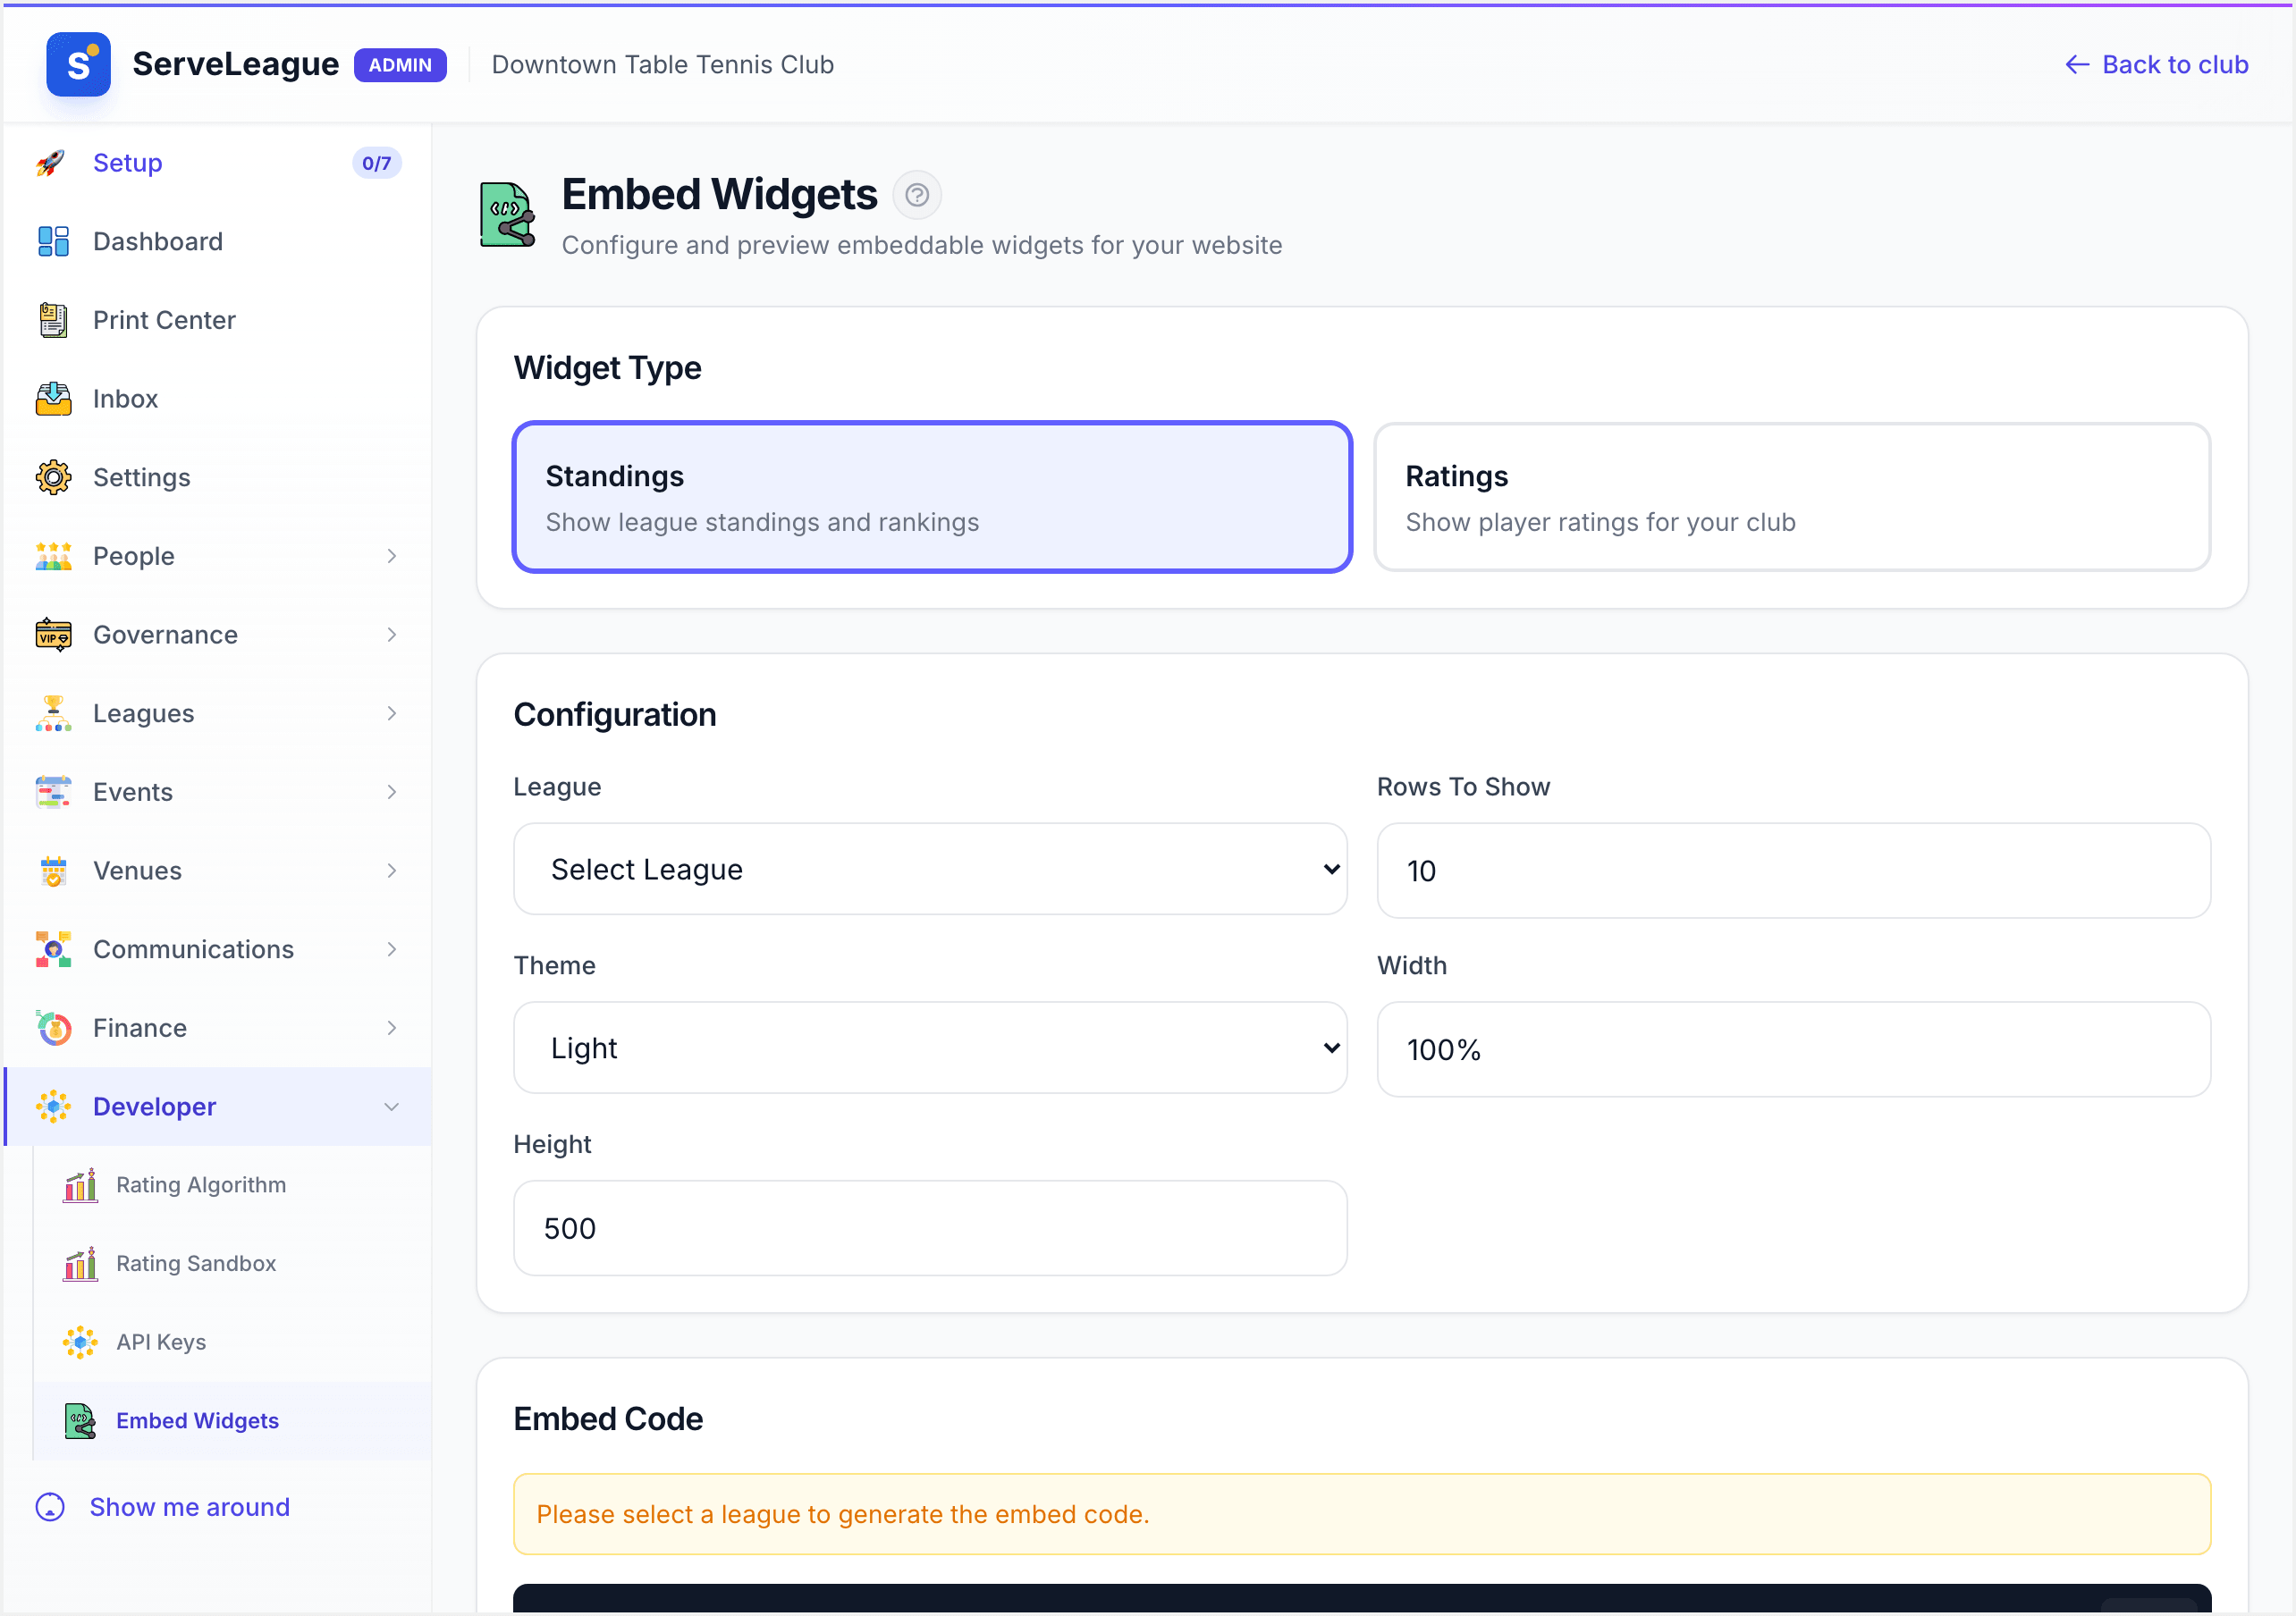Click the Communications icon
The width and height of the screenshot is (2296, 1616).
(x=53, y=949)
